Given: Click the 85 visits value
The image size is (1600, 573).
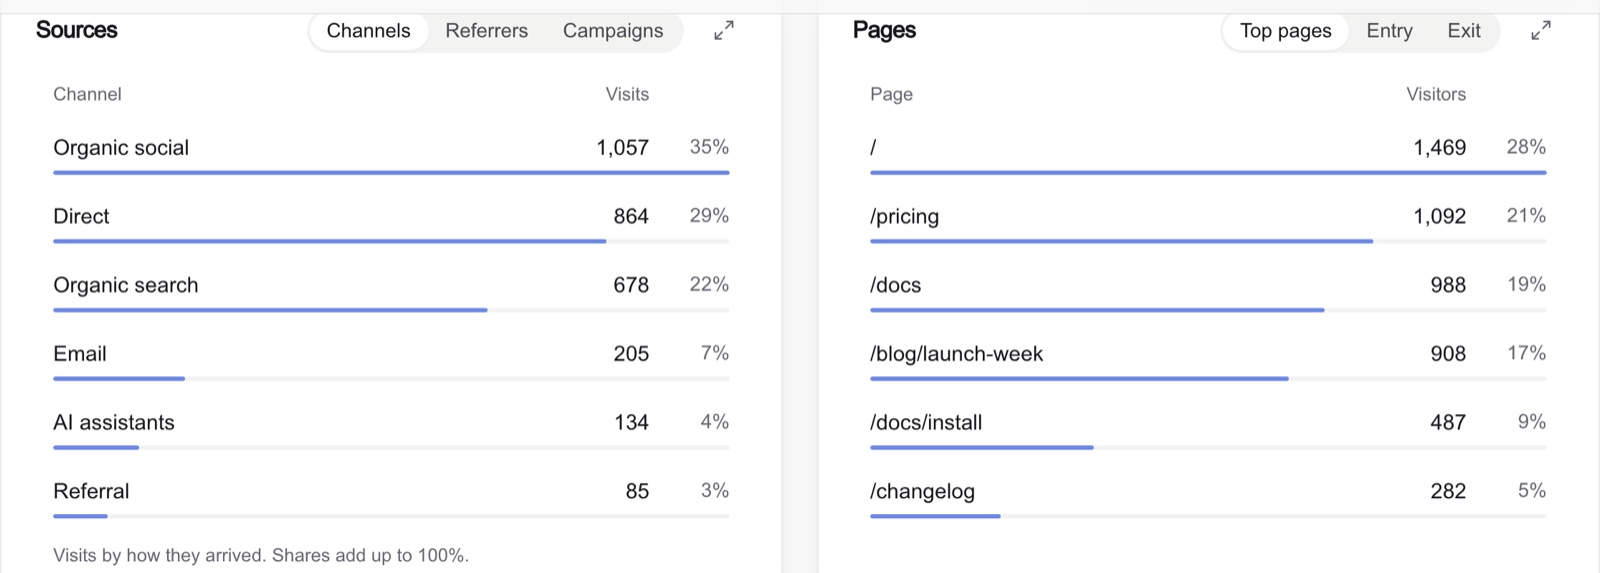Looking at the screenshot, I should pos(637,491).
